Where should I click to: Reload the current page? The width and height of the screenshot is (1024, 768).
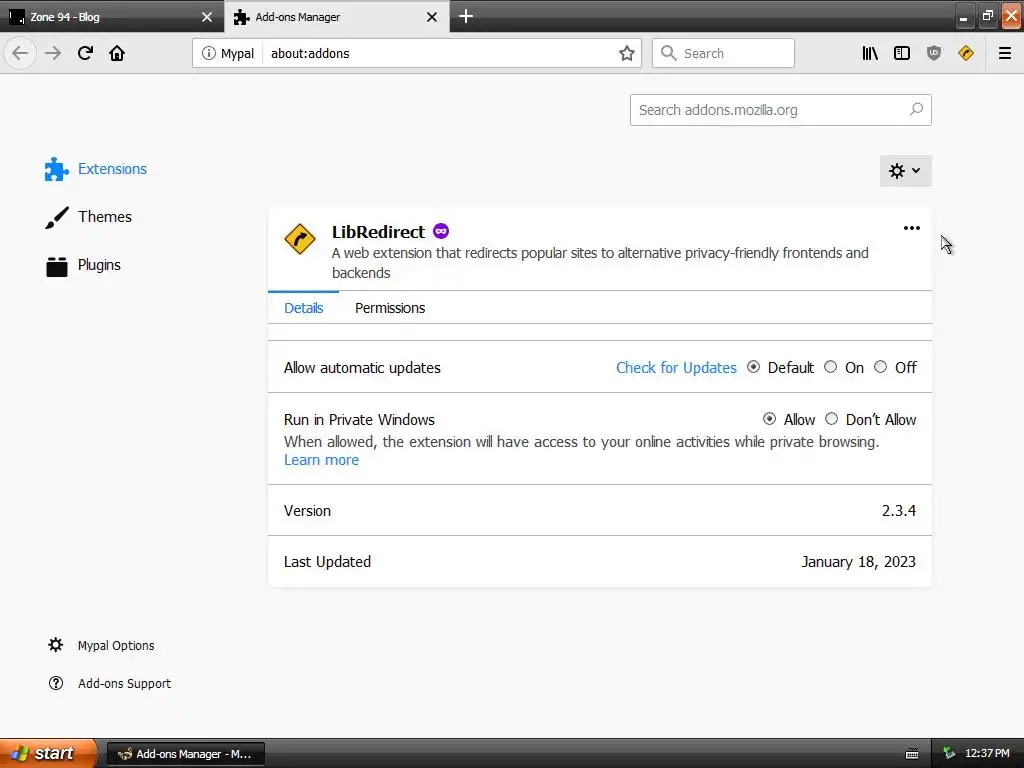pos(85,53)
